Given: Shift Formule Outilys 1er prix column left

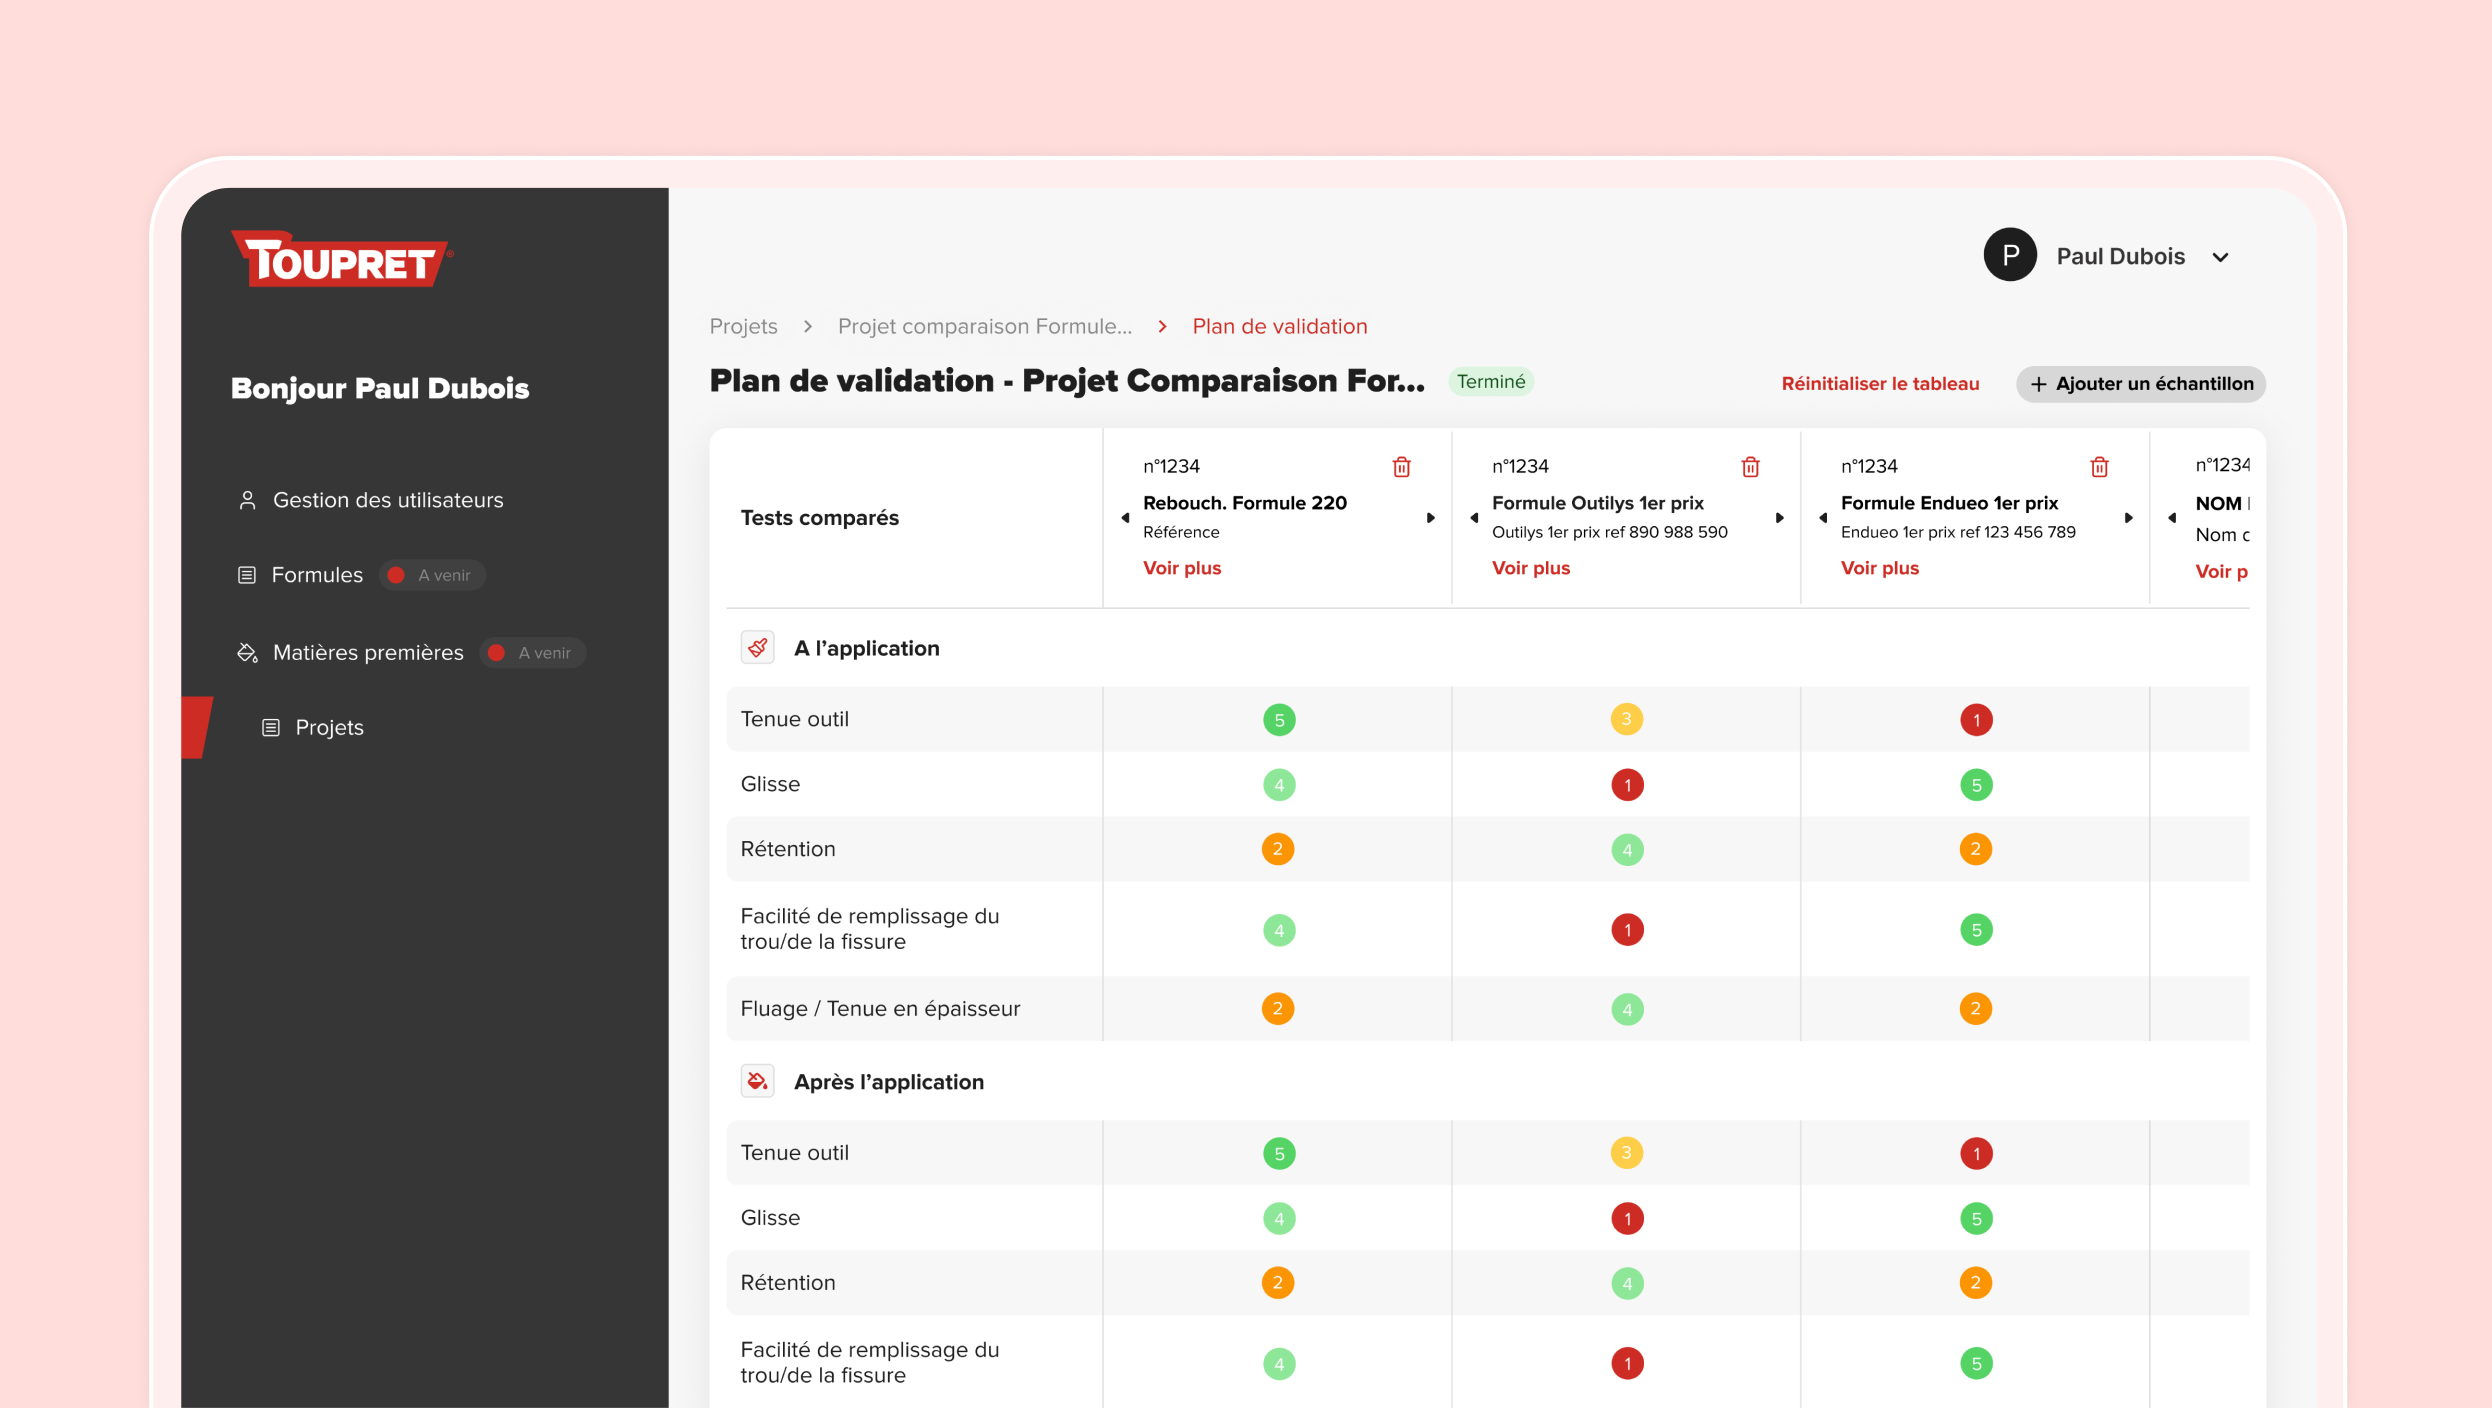Looking at the screenshot, I should (1474, 518).
